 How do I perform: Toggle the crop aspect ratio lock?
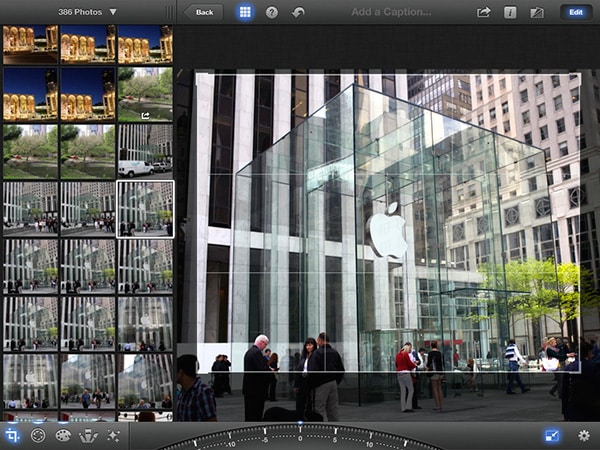pos(552,435)
